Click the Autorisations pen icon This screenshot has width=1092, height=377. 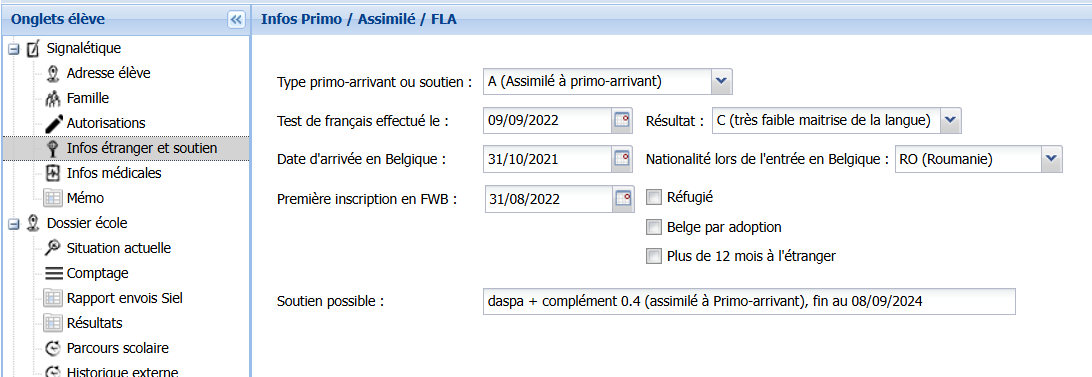pyautogui.click(x=53, y=123)
